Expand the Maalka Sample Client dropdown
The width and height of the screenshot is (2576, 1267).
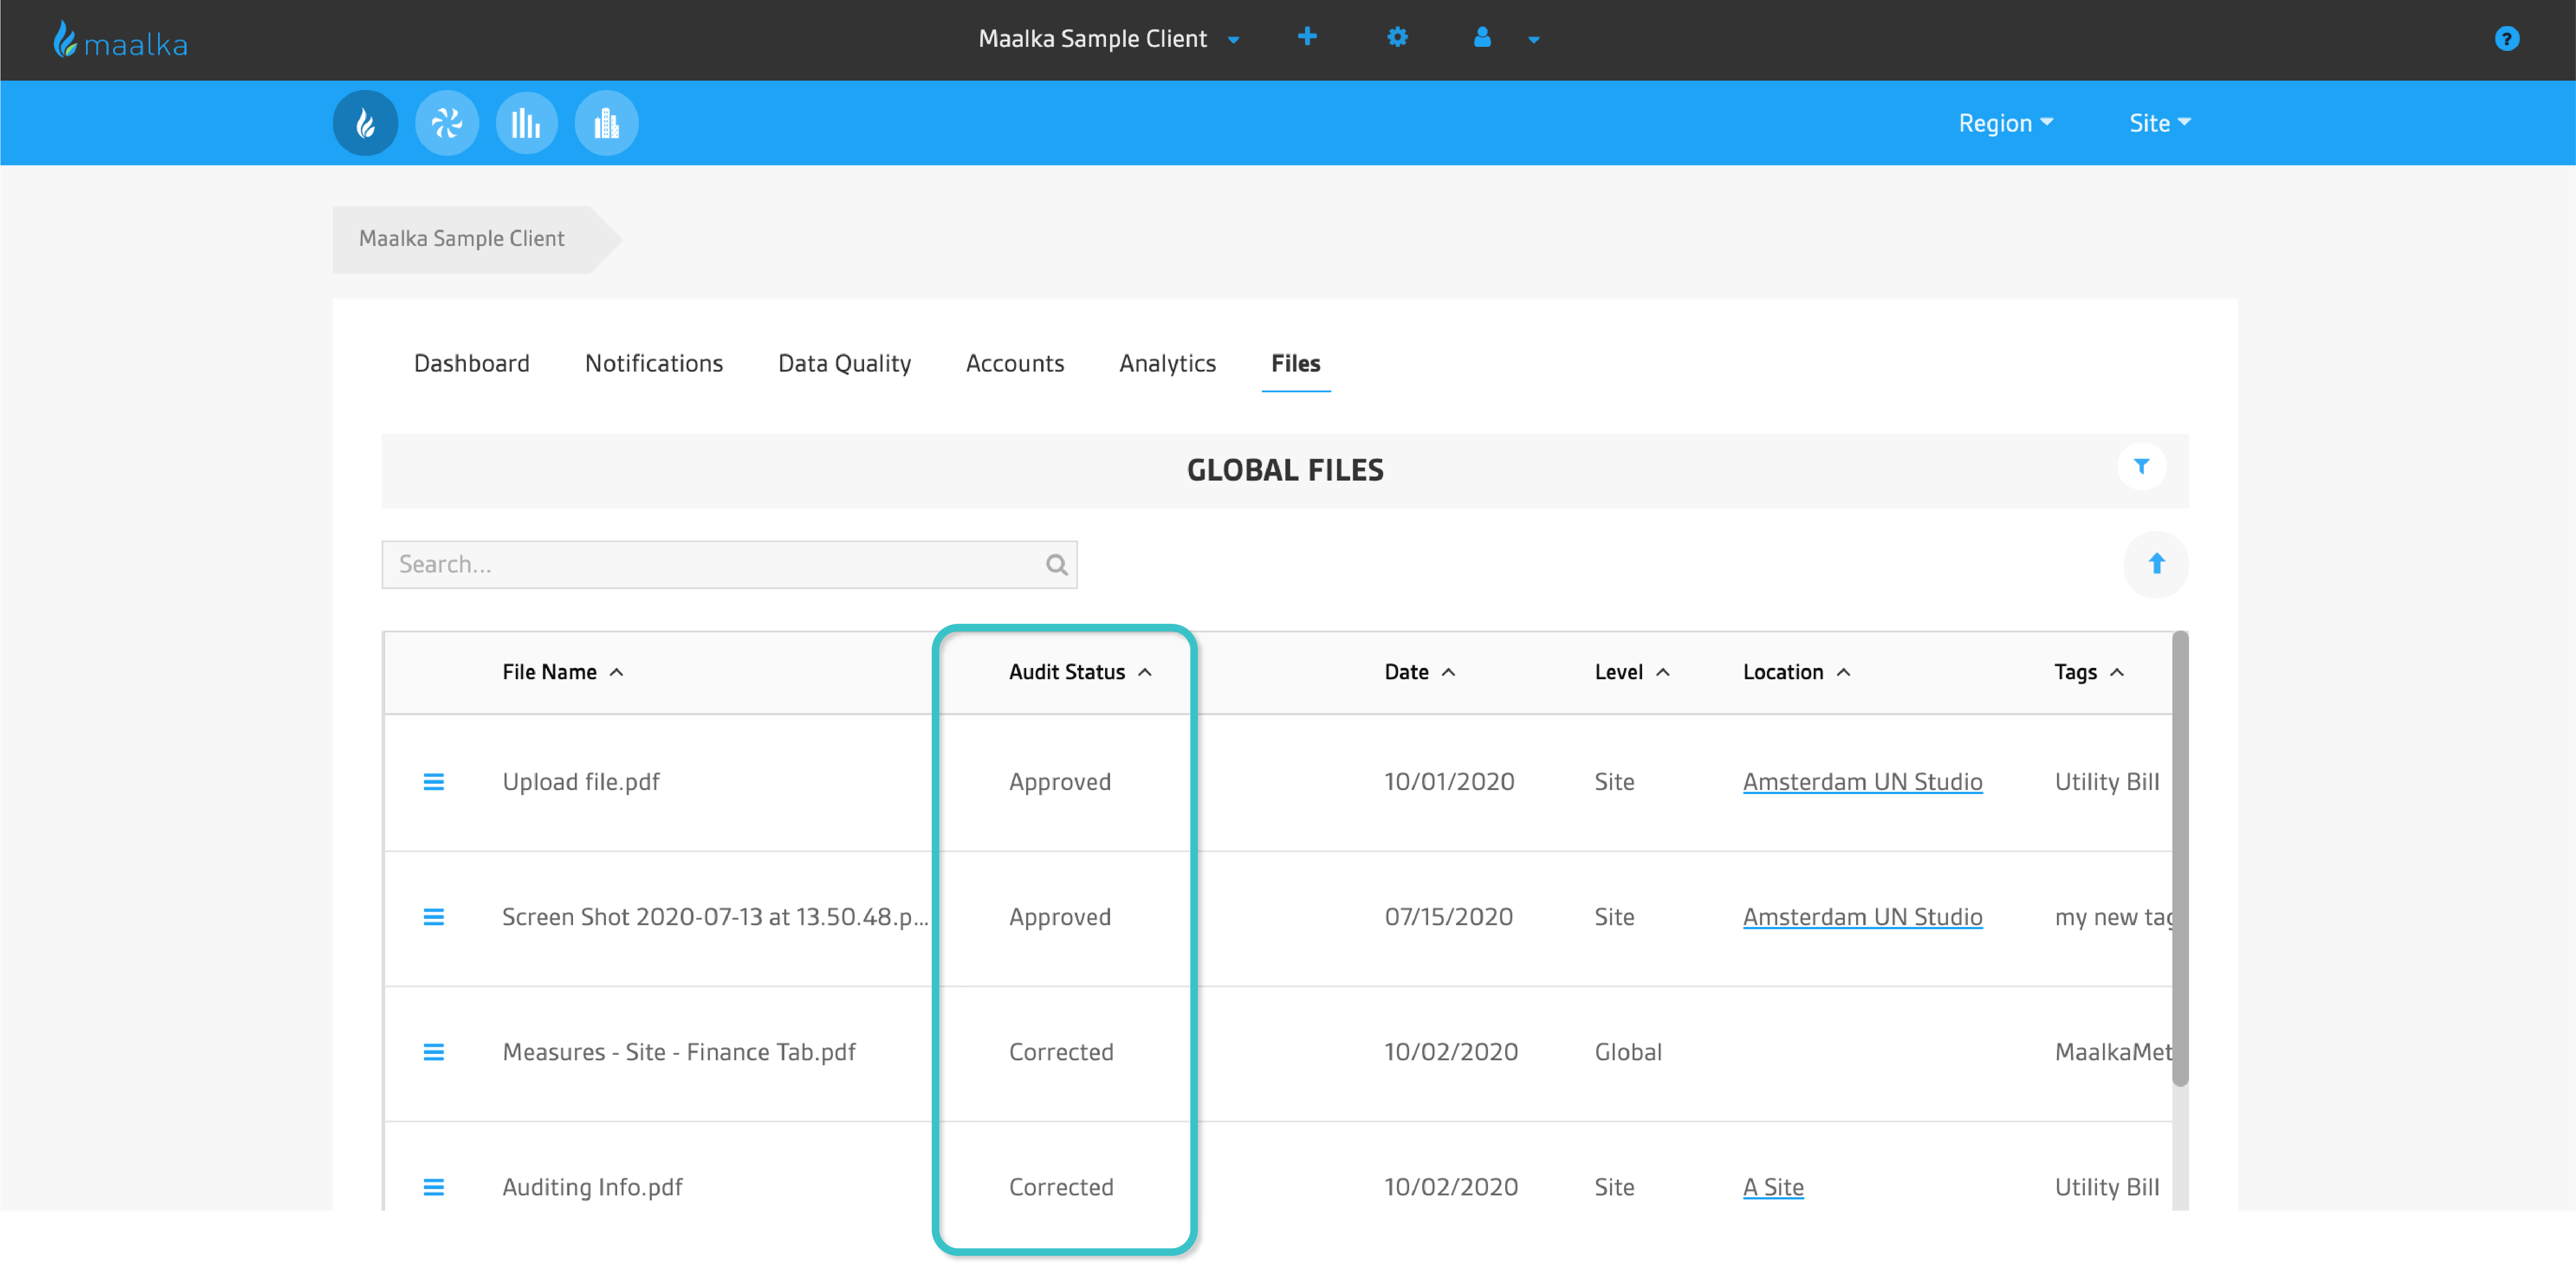1109,39
